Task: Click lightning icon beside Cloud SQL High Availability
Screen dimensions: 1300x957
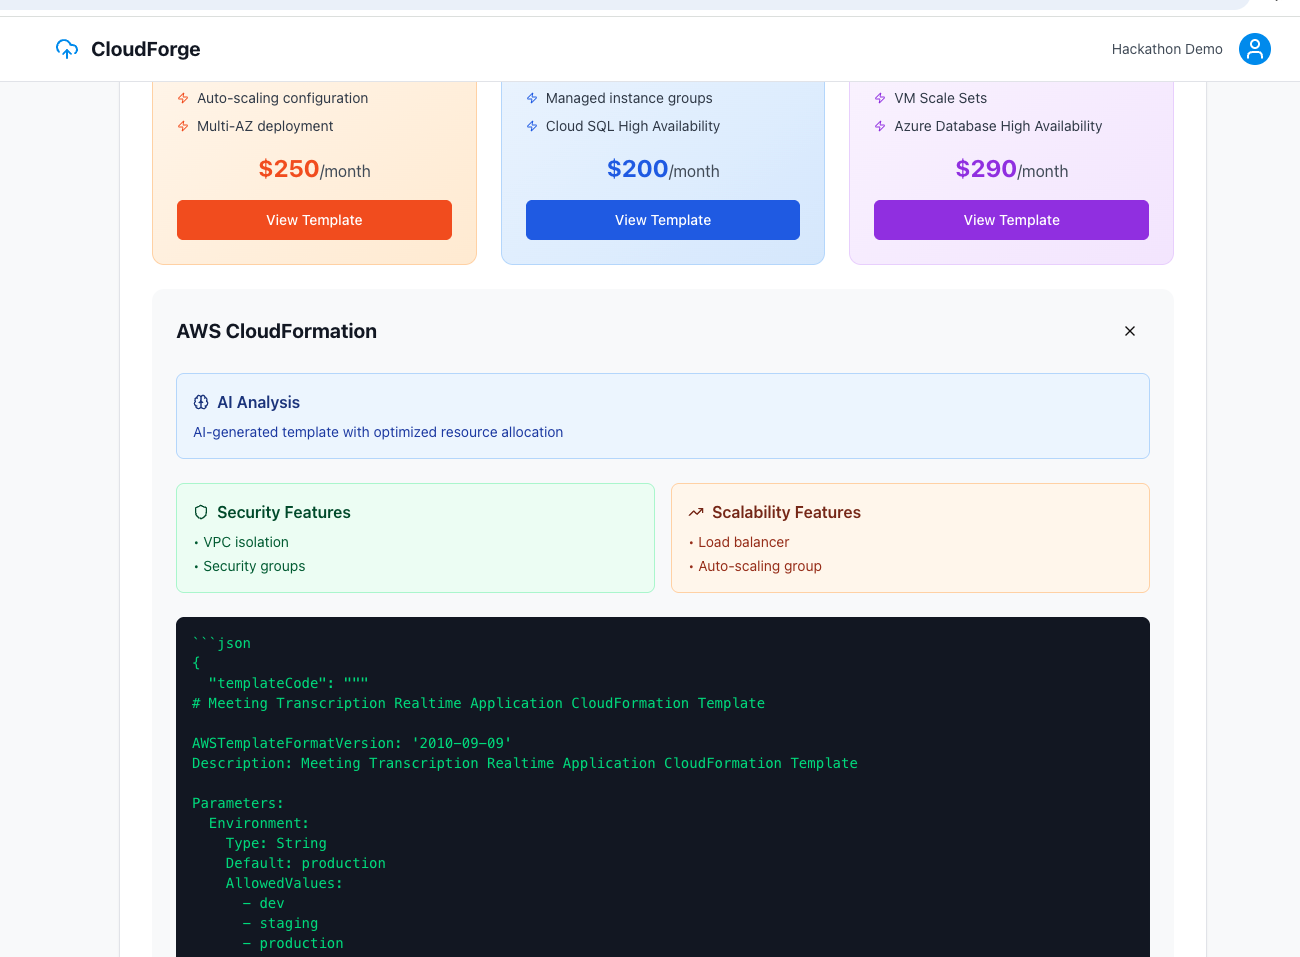Action: (x=532, y=126)
